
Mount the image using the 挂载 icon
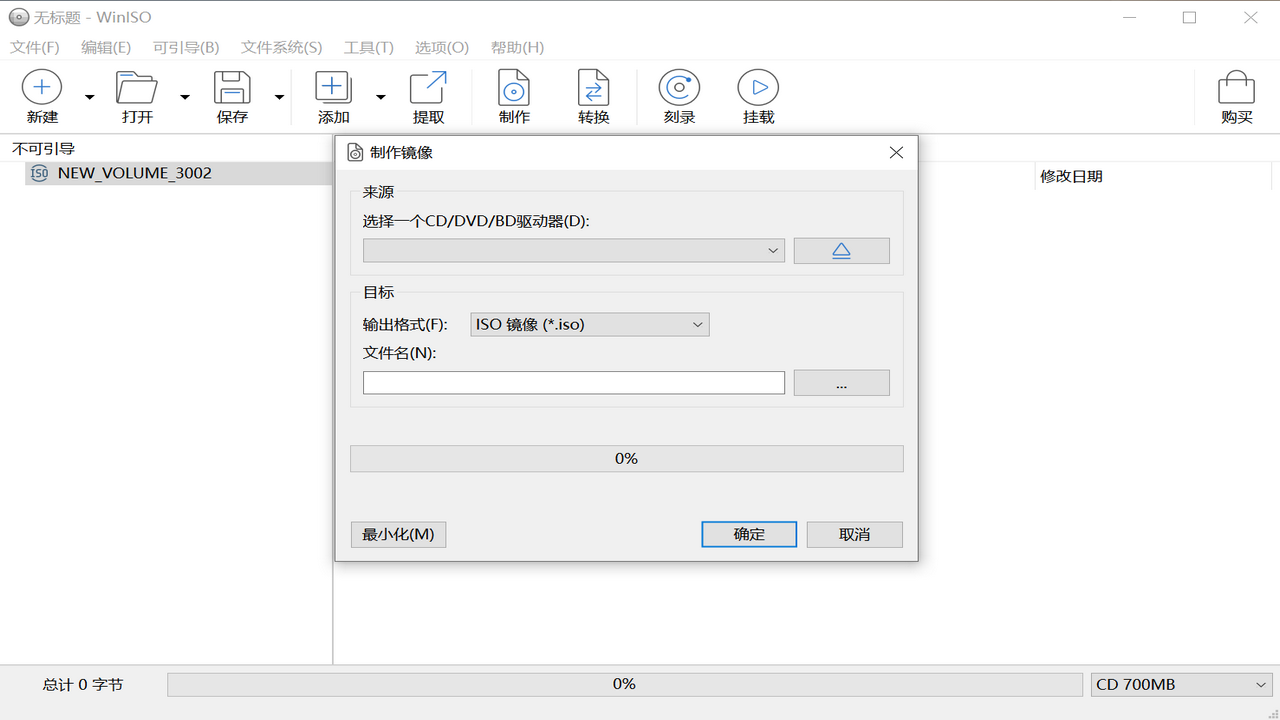757,95
